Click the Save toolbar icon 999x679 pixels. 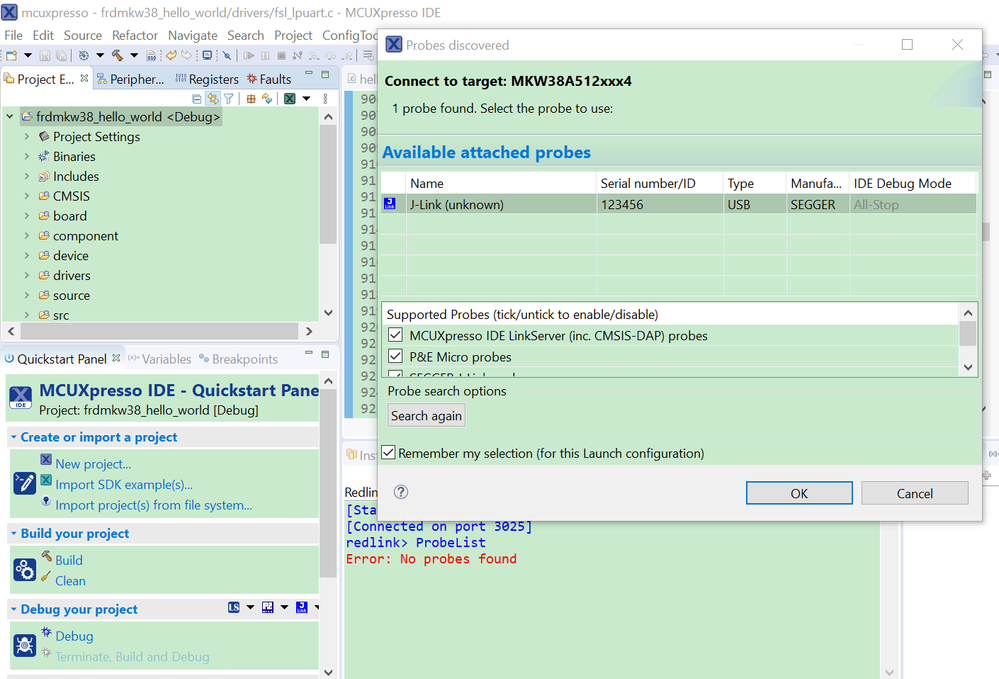click(45, 55)
